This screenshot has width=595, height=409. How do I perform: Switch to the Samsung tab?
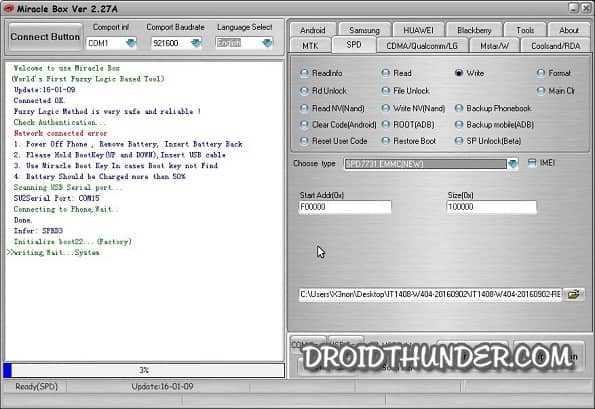364,30
